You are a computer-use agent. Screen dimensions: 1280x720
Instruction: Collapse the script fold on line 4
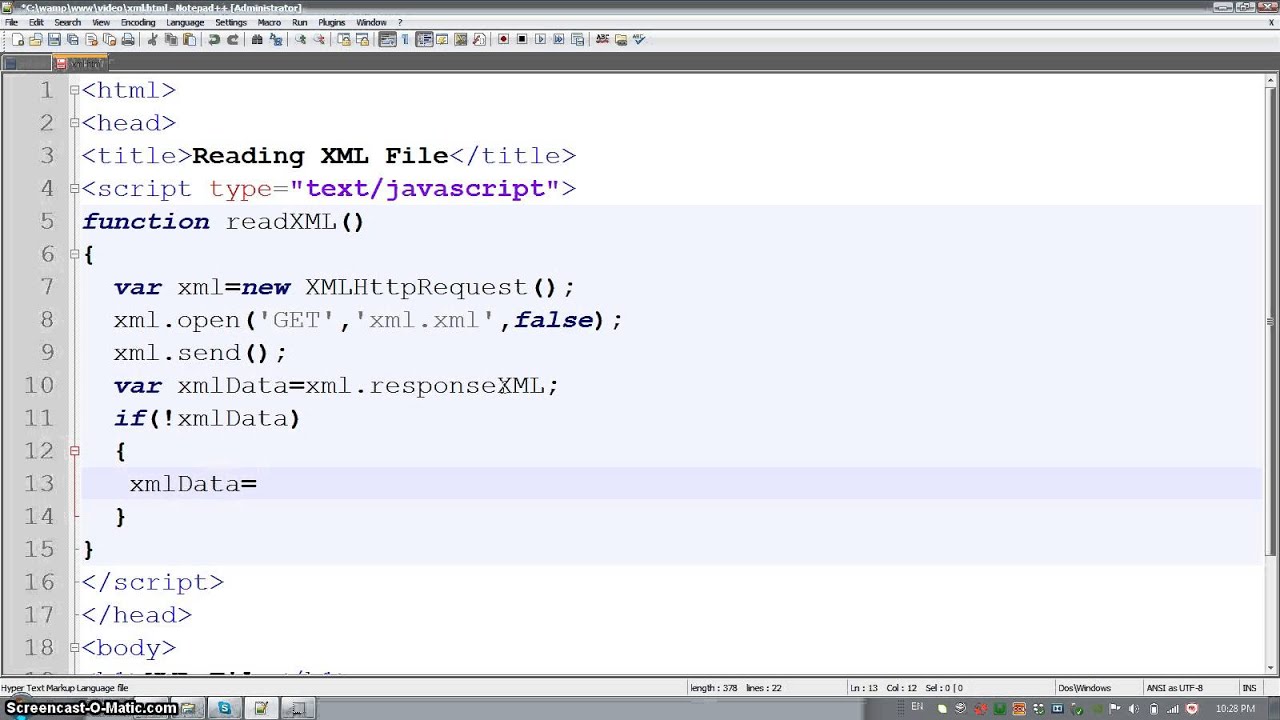(74, 189)
